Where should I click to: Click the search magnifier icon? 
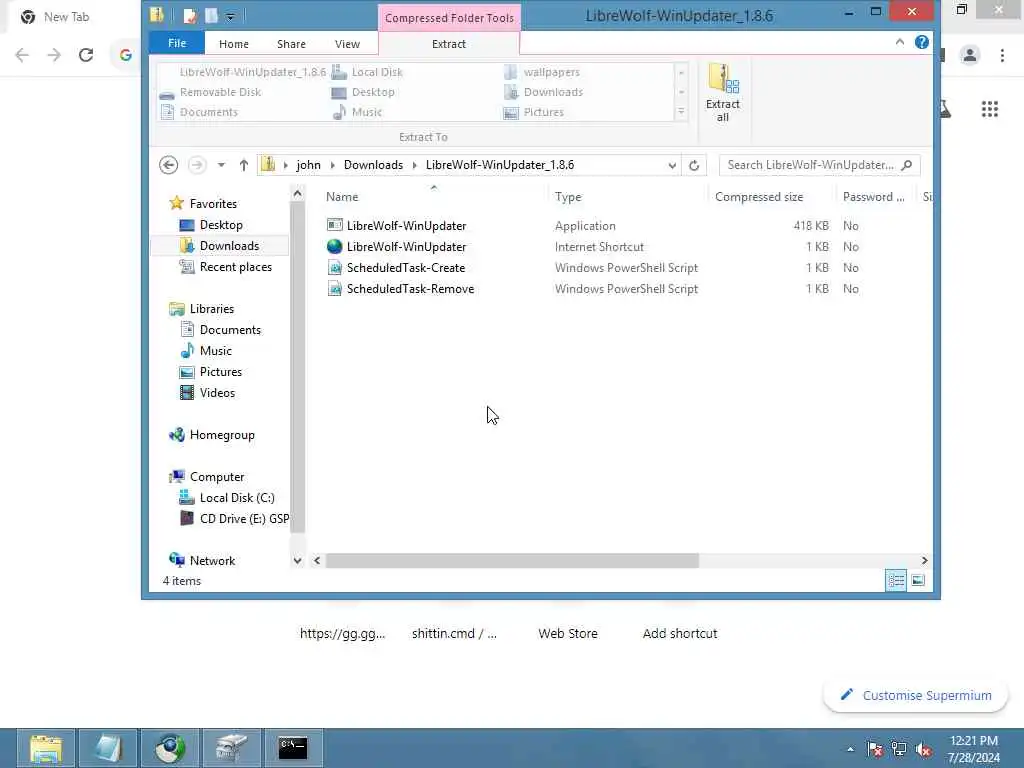point(906,165)
